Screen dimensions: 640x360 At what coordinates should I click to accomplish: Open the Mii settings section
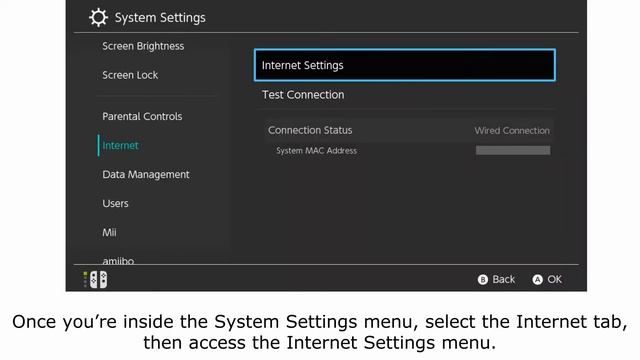point(109,233)
